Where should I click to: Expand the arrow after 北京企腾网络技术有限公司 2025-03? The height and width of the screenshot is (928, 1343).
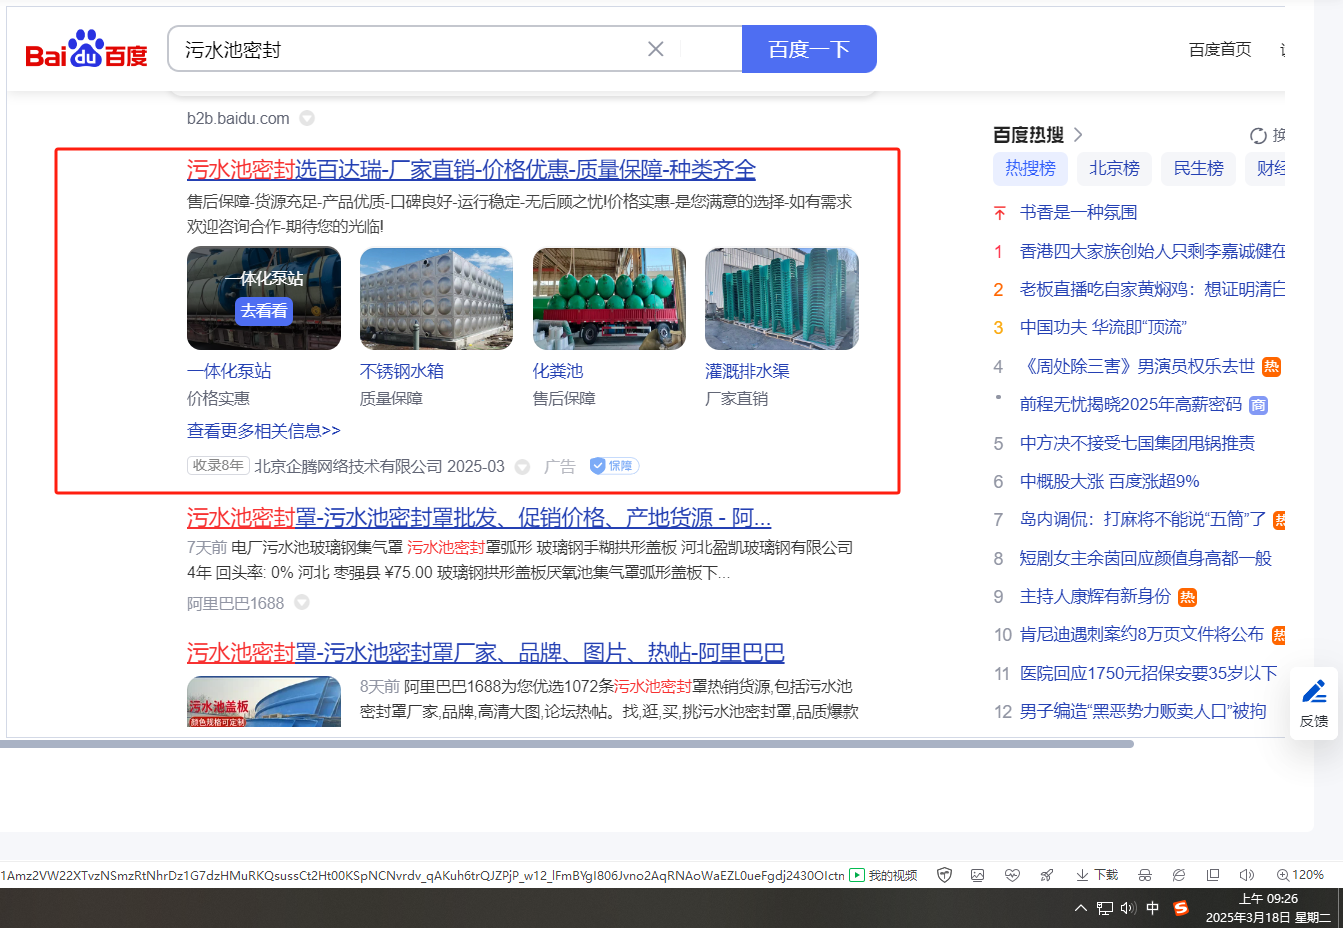[x=522, y=467]
